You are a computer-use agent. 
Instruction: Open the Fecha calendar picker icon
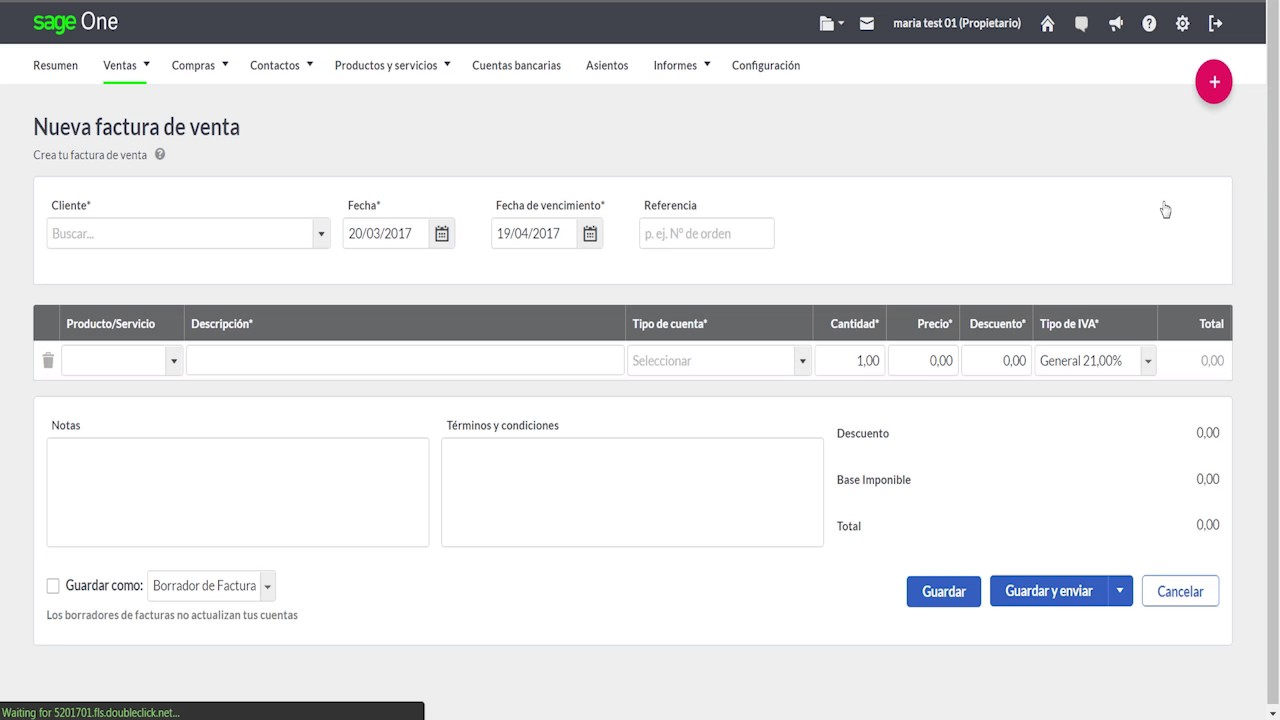pos(442,234)
